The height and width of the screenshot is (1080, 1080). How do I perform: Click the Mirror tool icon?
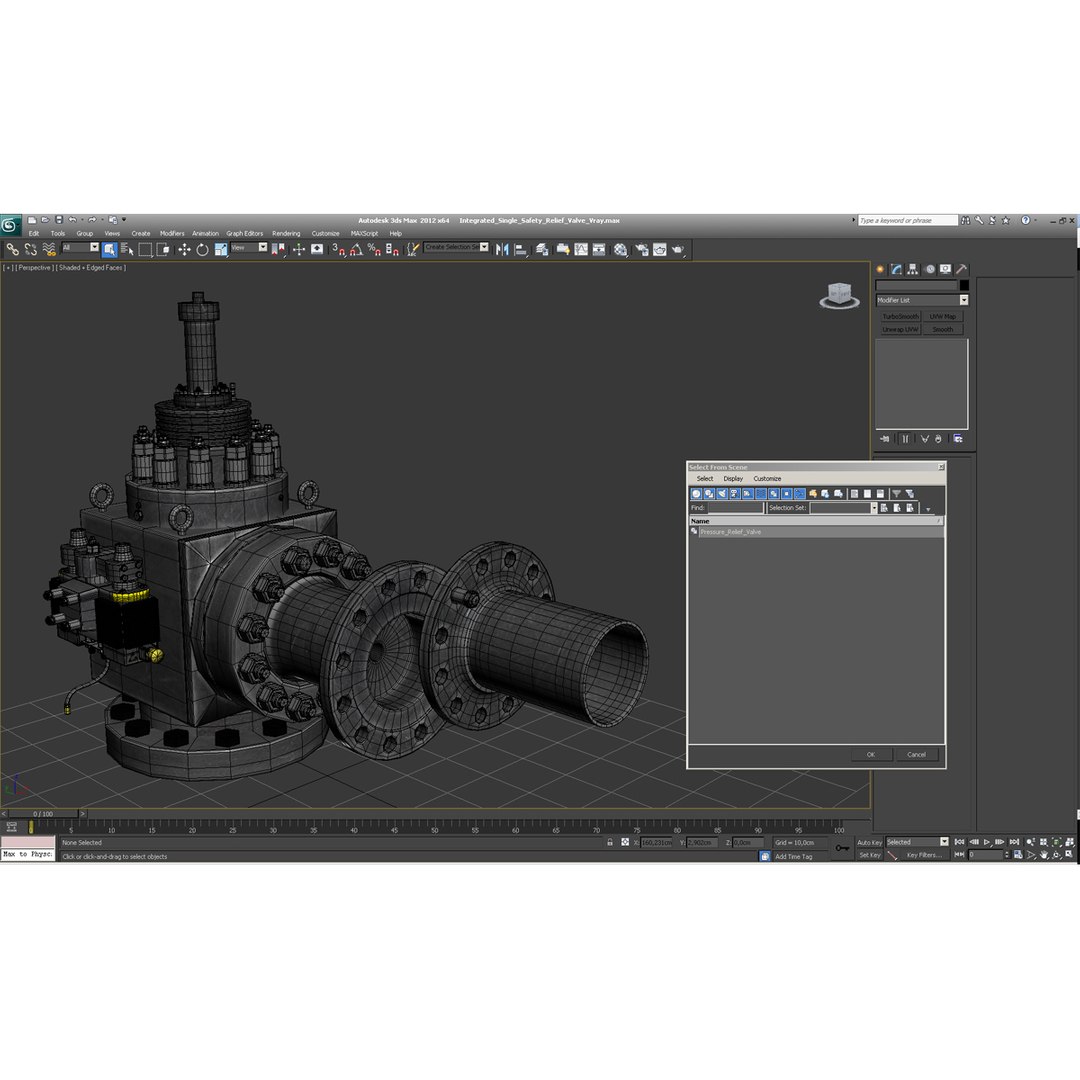click(x=502, y=249)
